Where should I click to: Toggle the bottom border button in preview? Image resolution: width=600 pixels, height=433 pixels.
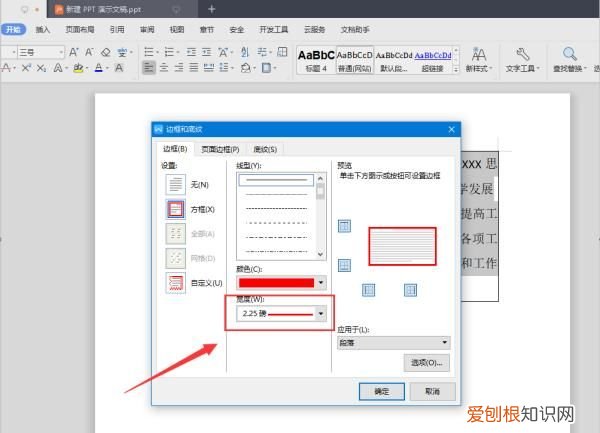coord(344,265)
